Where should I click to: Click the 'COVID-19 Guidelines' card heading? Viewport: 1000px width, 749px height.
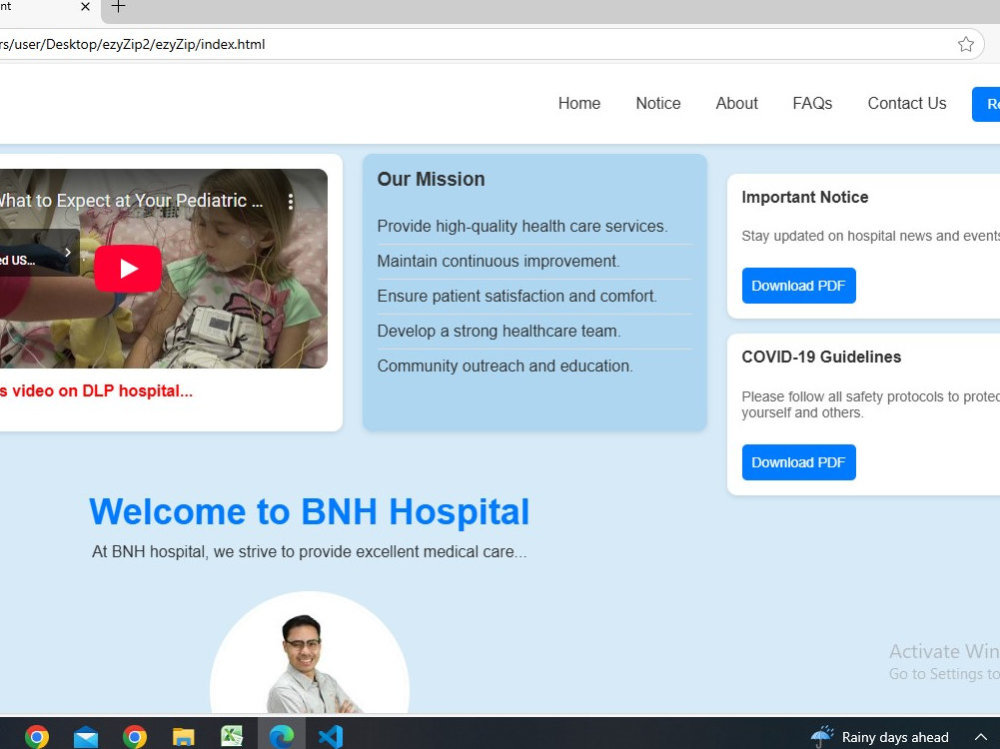point(821,357)
